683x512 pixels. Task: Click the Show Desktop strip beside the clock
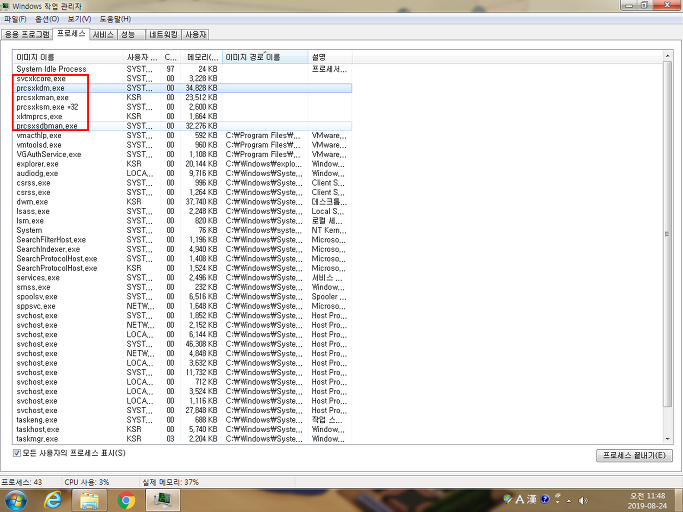[680, 500]
